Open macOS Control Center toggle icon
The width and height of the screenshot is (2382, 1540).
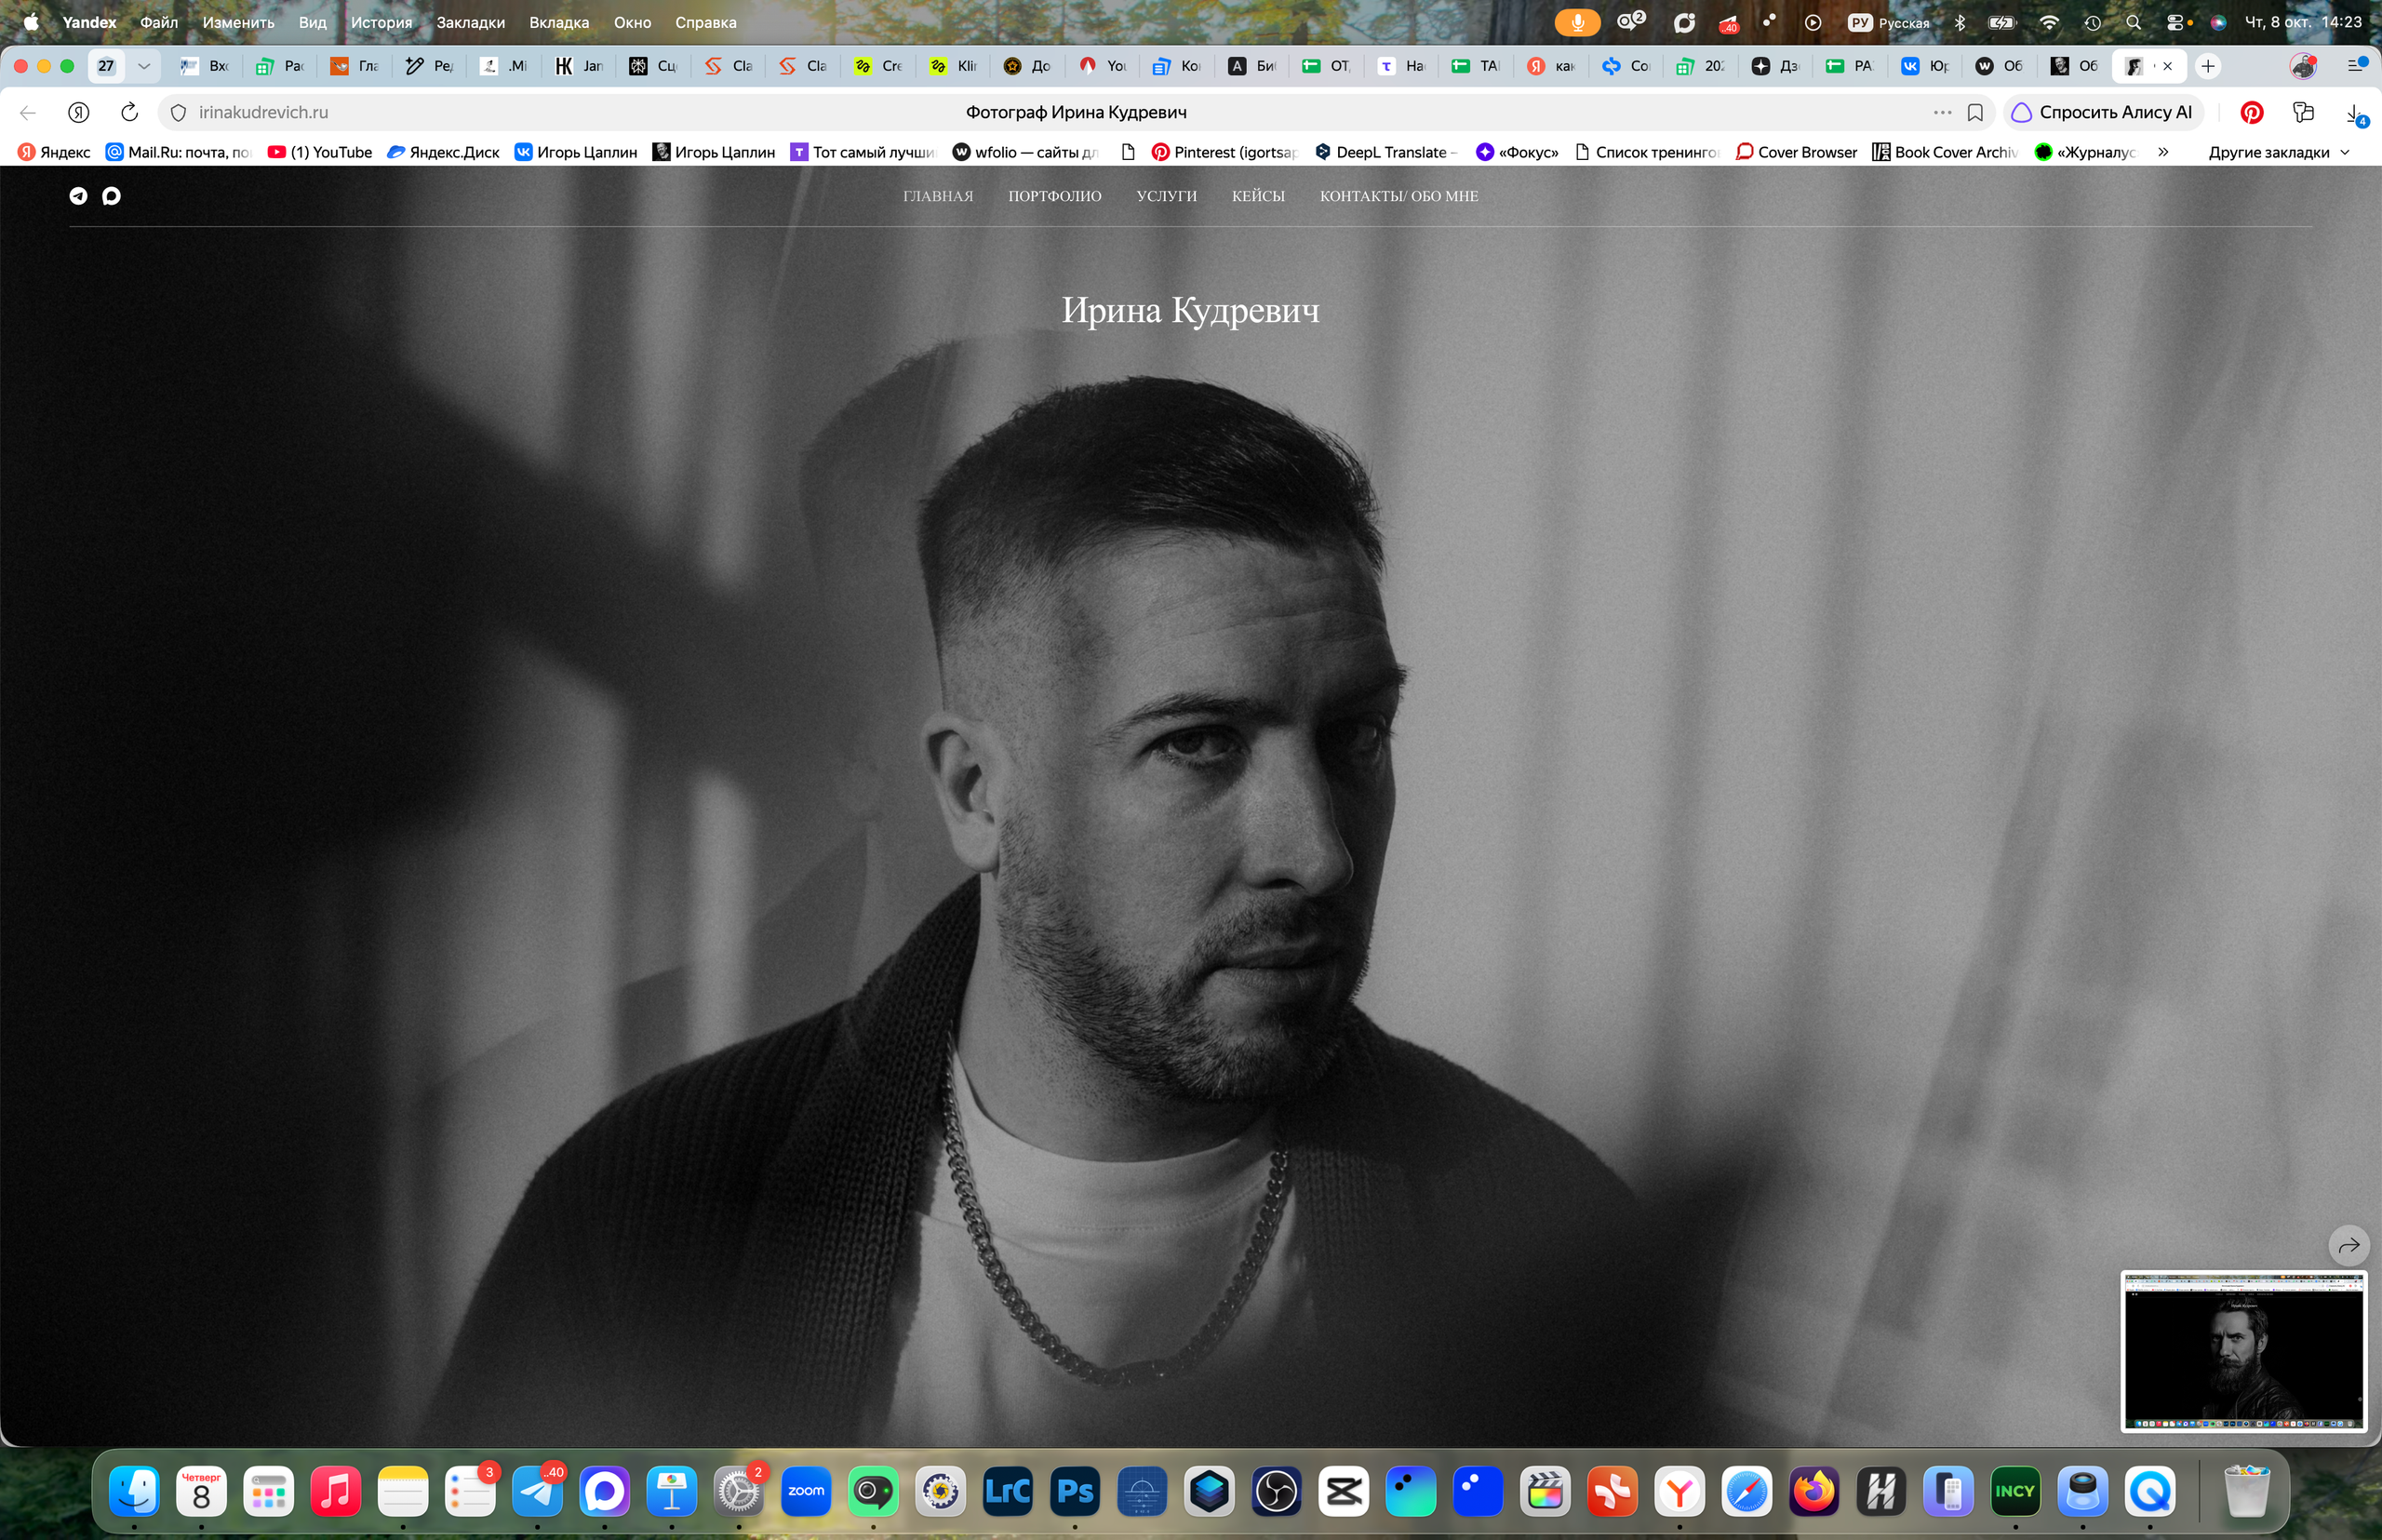tap(2175, 22)
